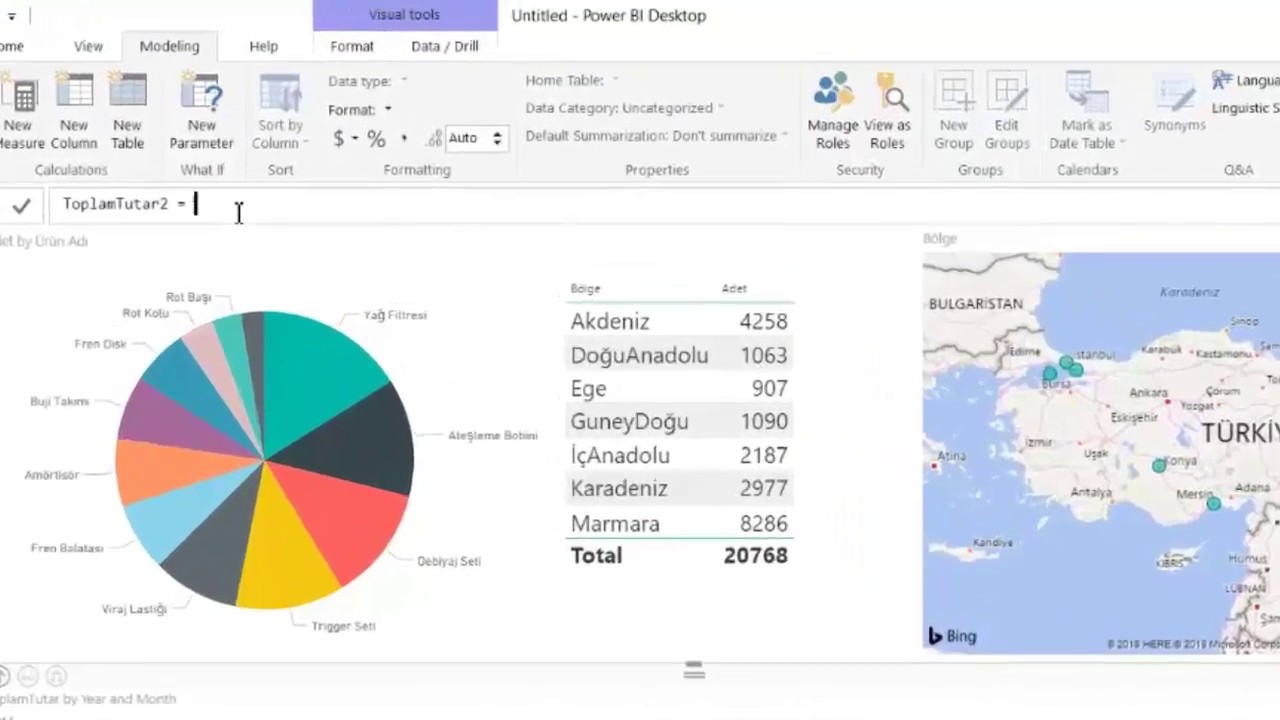Viewport: 1280px width, 720px height.
Task: Switch to the Modeling tab
Action: [169, 46]
